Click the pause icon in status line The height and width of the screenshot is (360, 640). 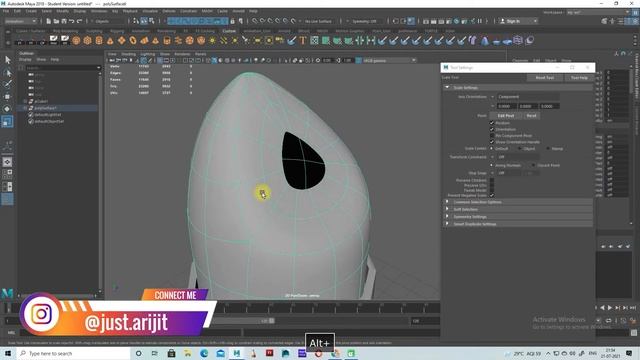480,21
